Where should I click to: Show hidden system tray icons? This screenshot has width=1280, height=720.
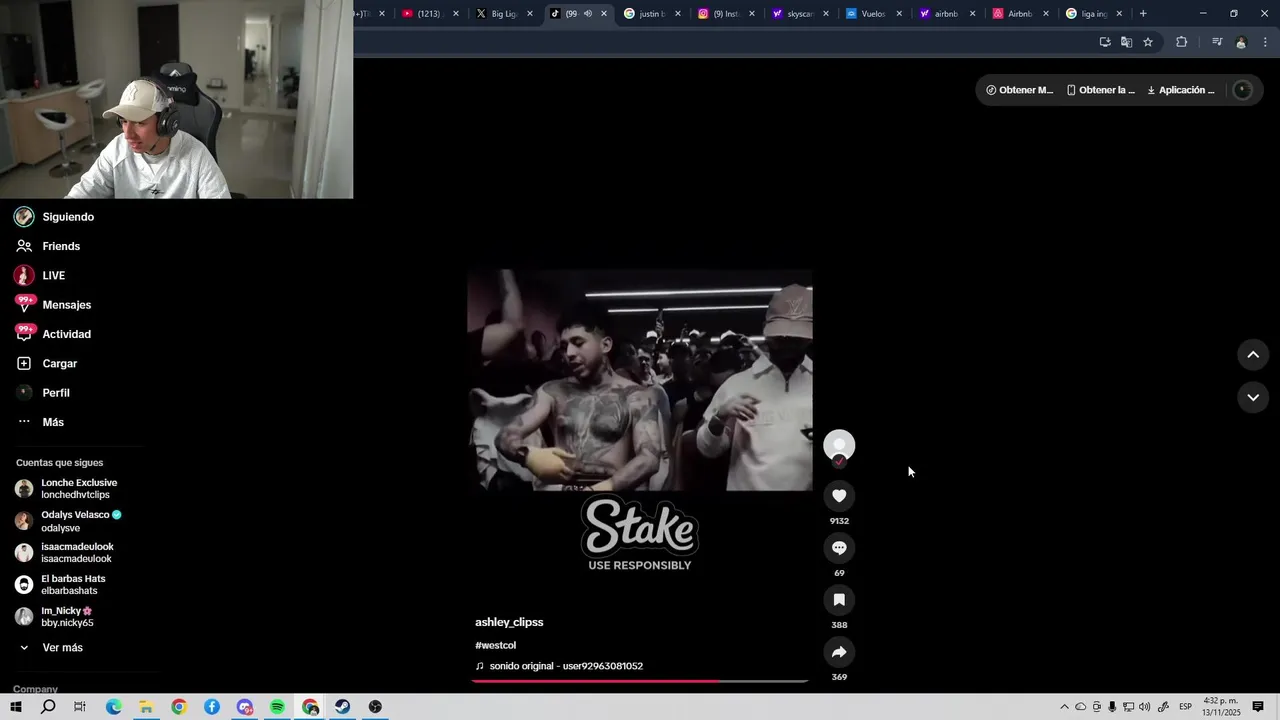tap(1064, 707)
